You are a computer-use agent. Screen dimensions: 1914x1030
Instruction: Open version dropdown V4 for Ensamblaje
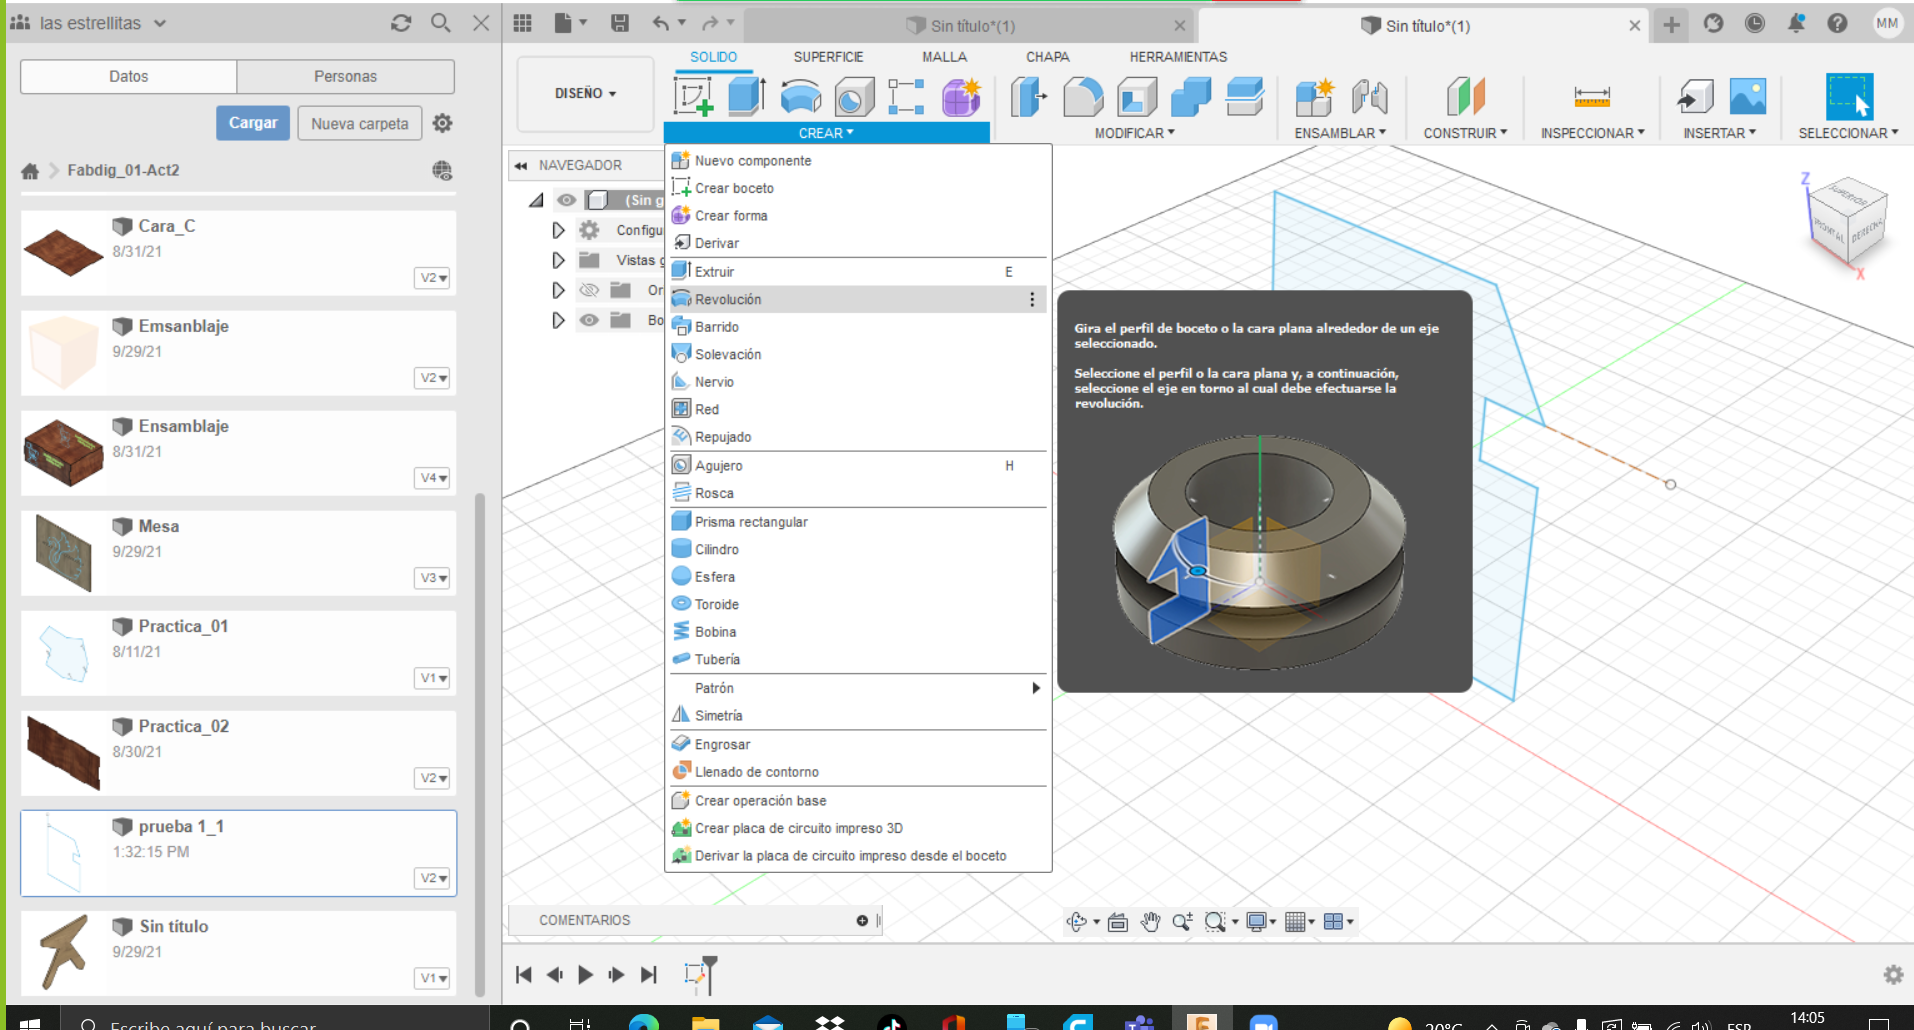433,478
